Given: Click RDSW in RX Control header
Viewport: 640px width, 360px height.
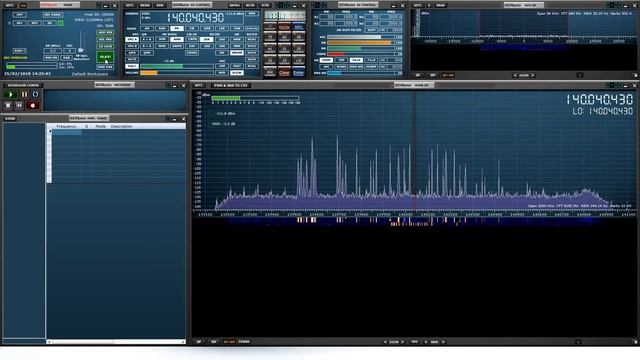Looking at the screenshot, I should [145, 5].
